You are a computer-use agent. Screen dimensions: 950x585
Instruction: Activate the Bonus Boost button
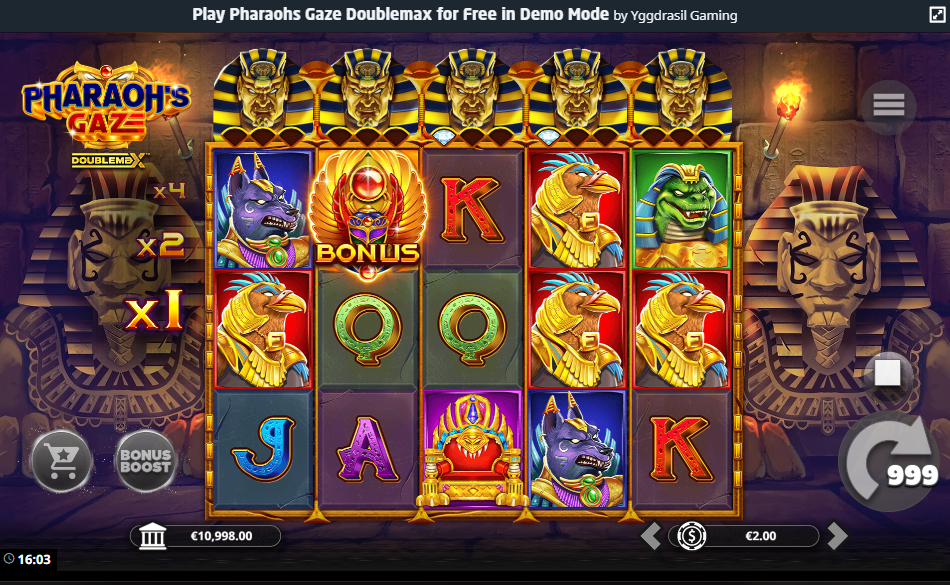tap(145, 461)
